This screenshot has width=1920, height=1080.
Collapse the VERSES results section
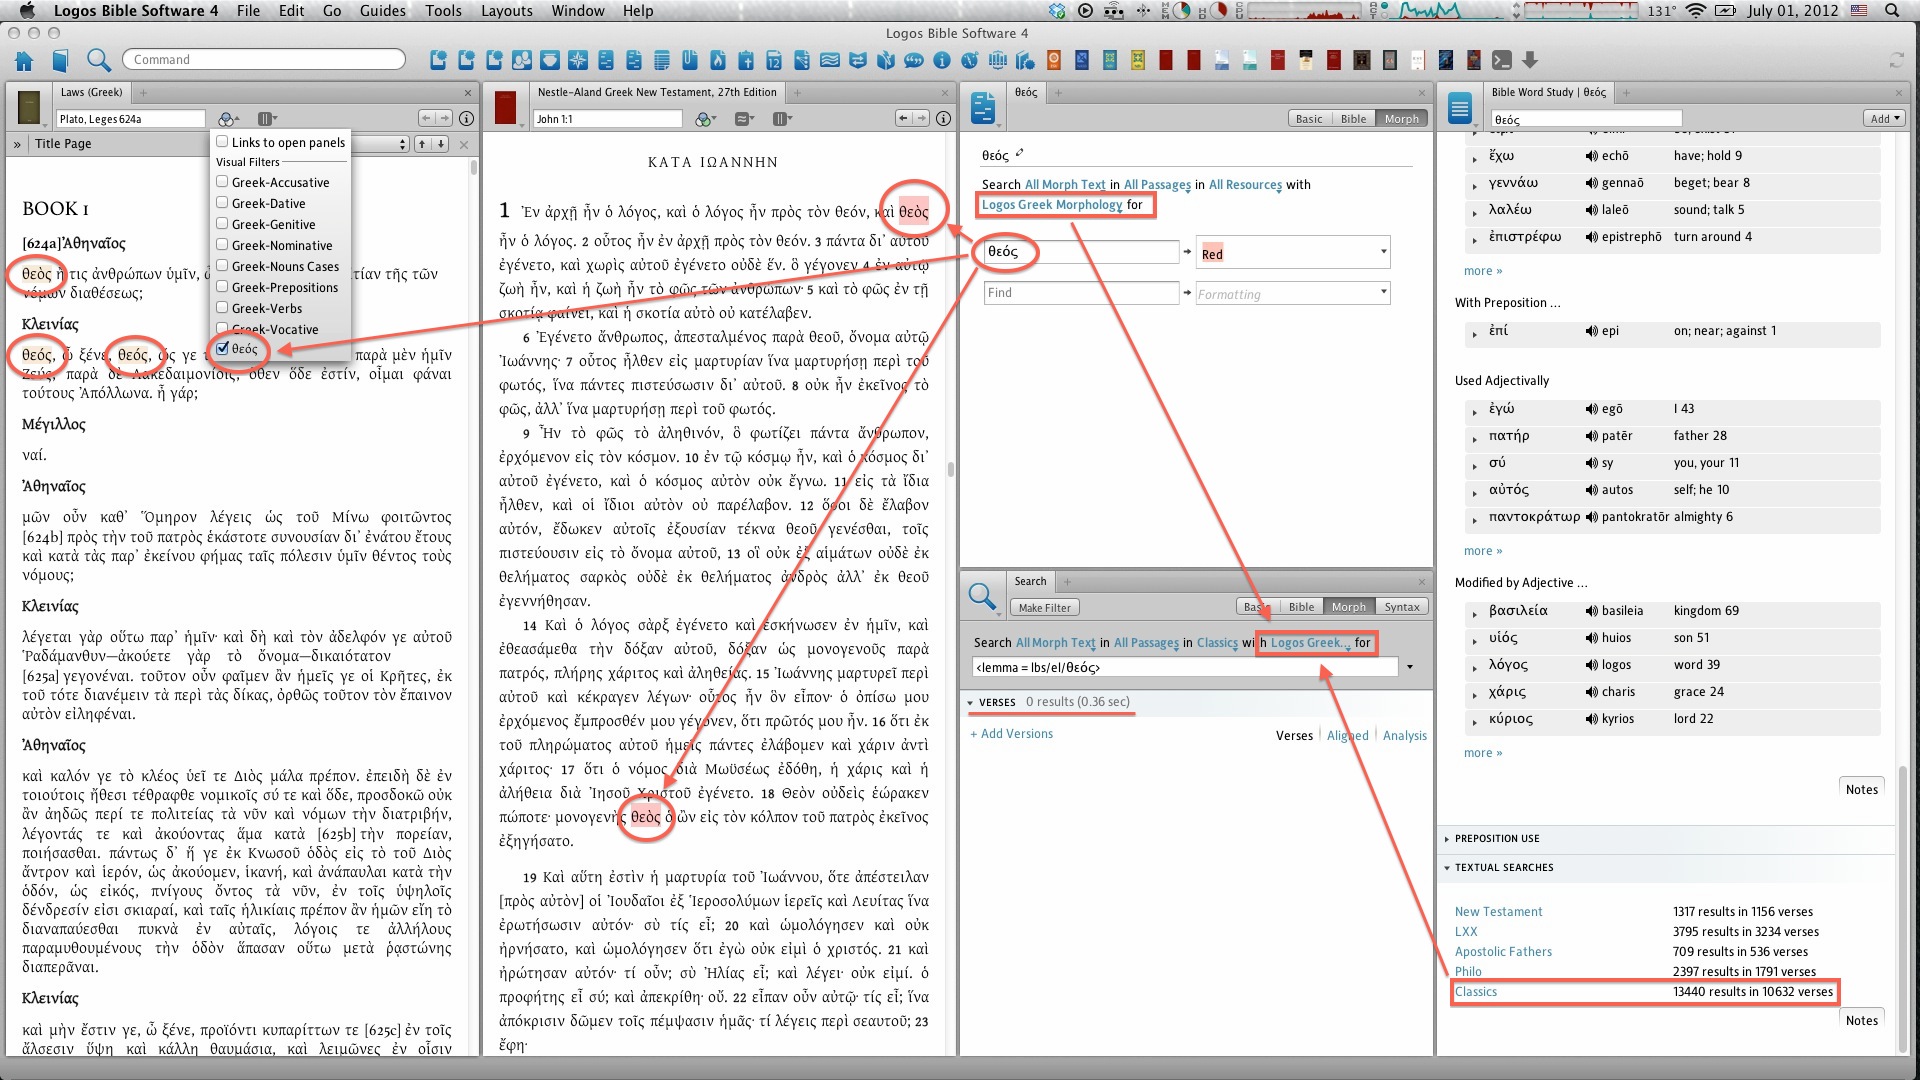coord(970,703)
